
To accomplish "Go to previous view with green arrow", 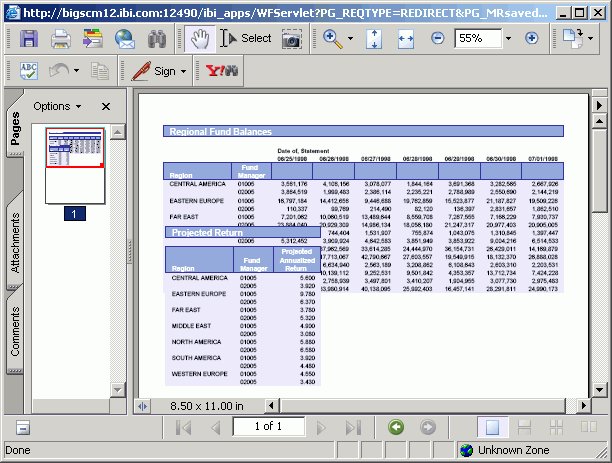I will click(x=396, y=427).
